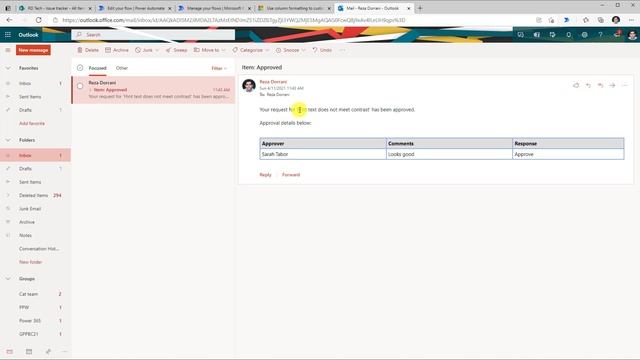This screenshot has height=360, width=640.
Task: Go back with the browser back arrow
Action: 9,20
